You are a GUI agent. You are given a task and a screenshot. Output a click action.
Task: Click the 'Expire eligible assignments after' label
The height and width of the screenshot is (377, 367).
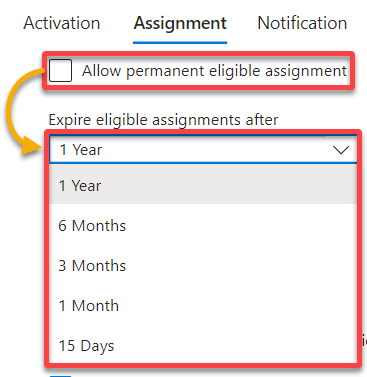coord(163,120)
